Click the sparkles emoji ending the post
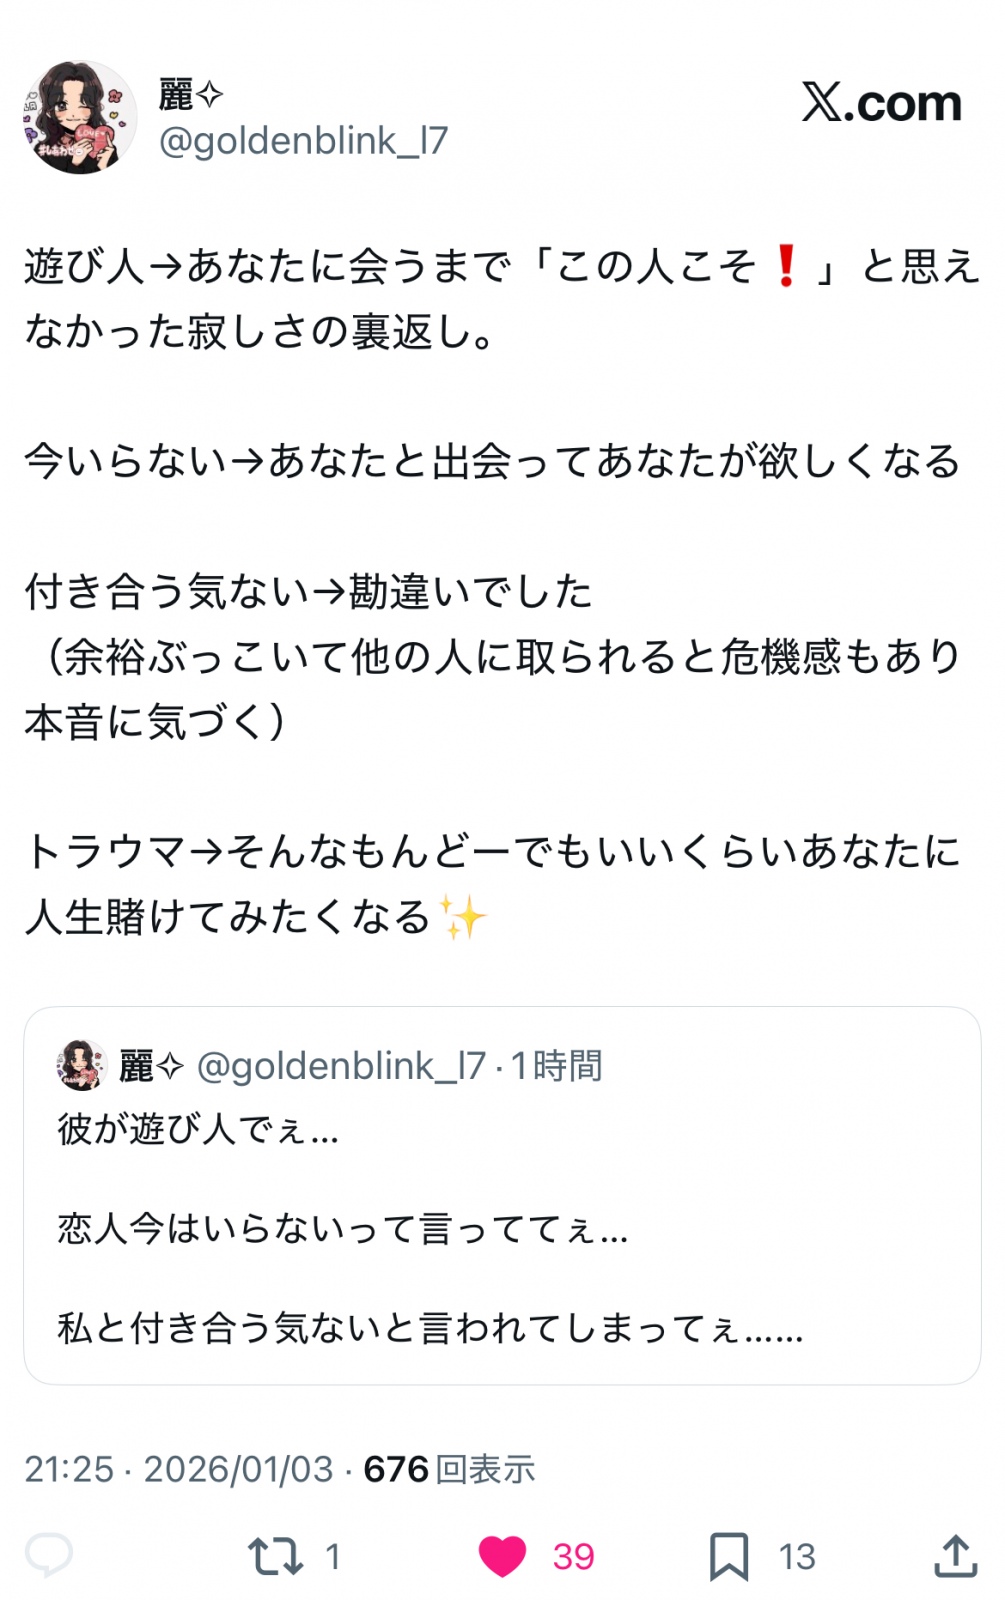Viewport: 1005px width, 1600px height. (463, 917)
